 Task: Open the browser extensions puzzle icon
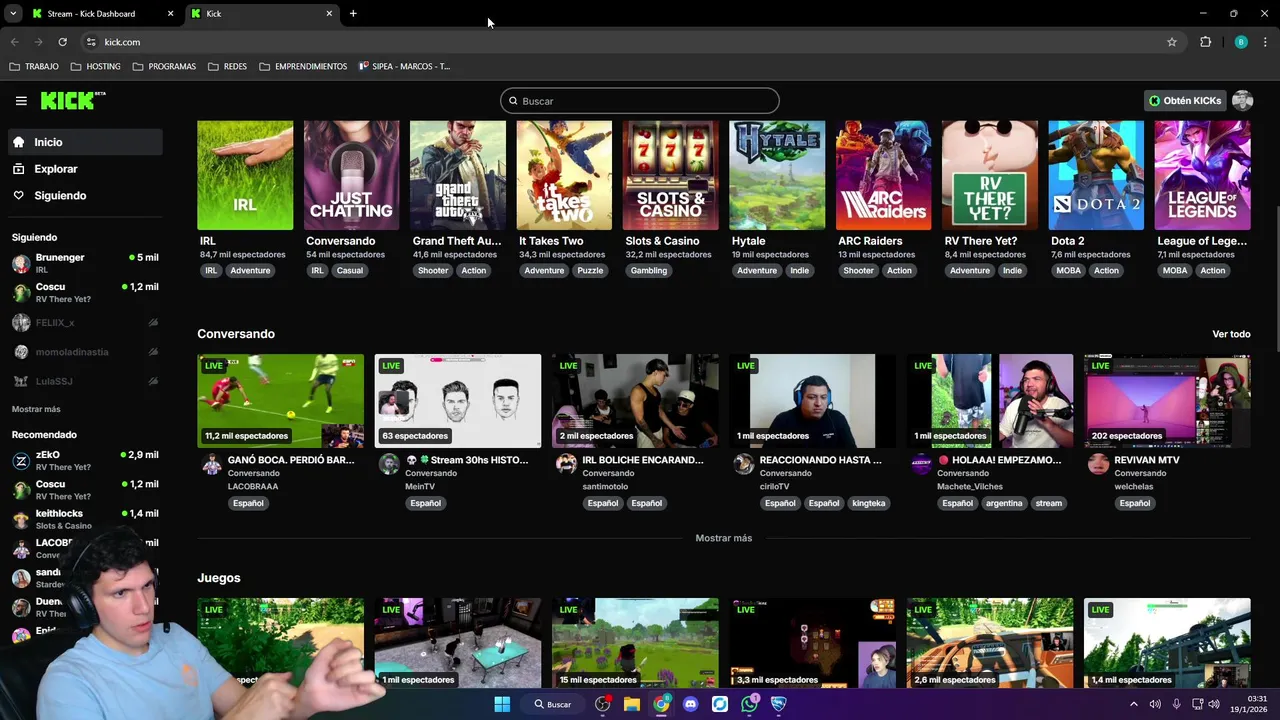1205,42
